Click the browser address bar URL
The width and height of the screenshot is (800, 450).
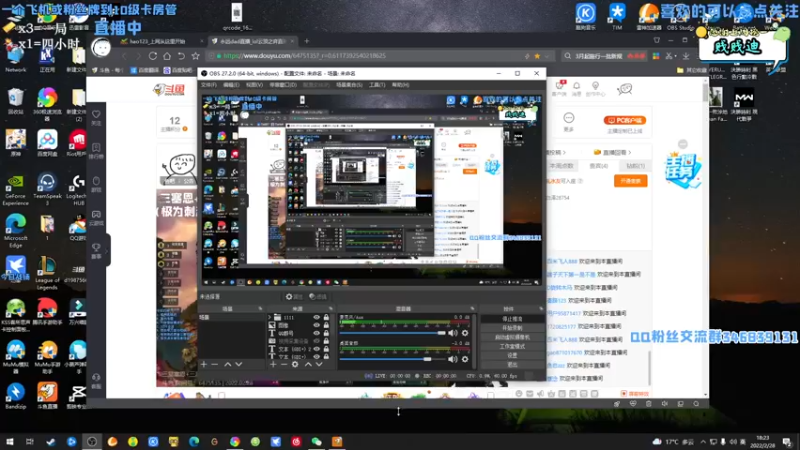(x=304, y=56)
